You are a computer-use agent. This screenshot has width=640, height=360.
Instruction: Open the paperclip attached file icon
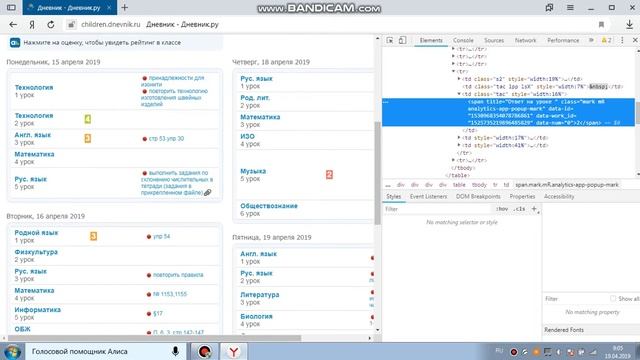point(208,192)
